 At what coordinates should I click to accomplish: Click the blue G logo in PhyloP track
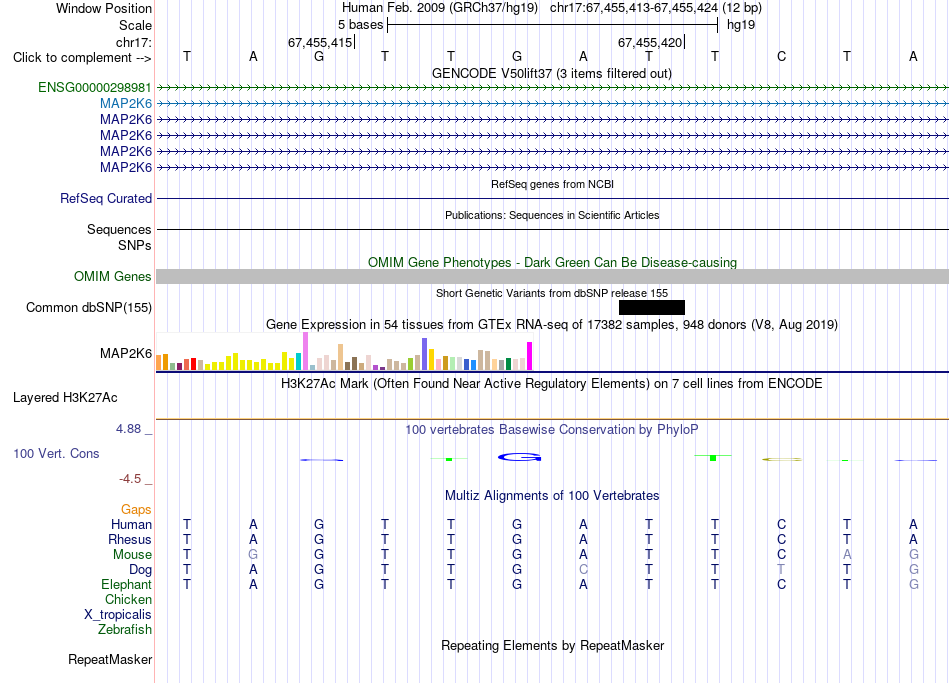[519, 457]
